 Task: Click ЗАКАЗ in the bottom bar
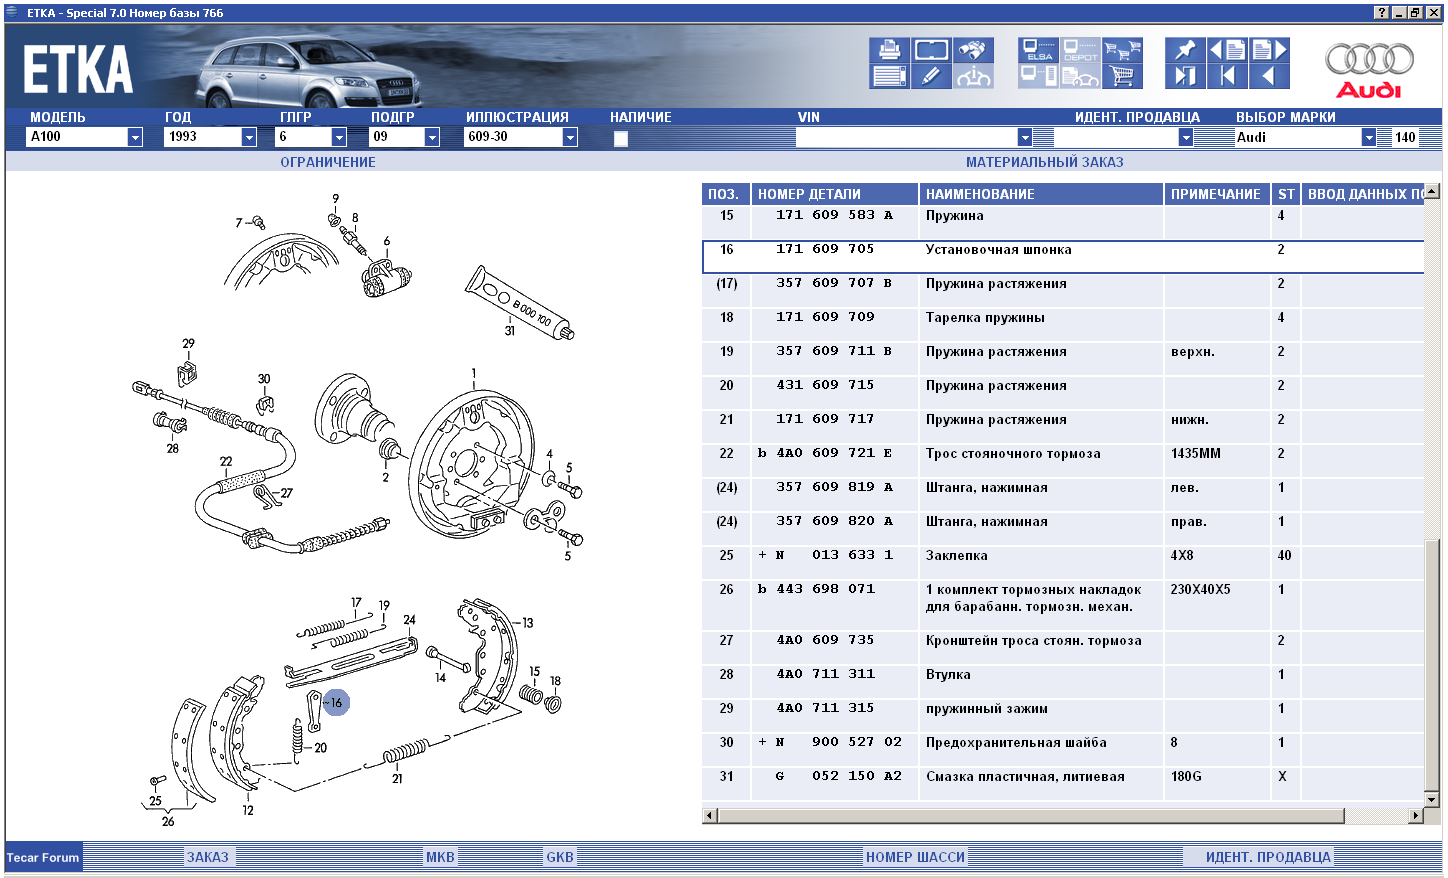point(208,857)
